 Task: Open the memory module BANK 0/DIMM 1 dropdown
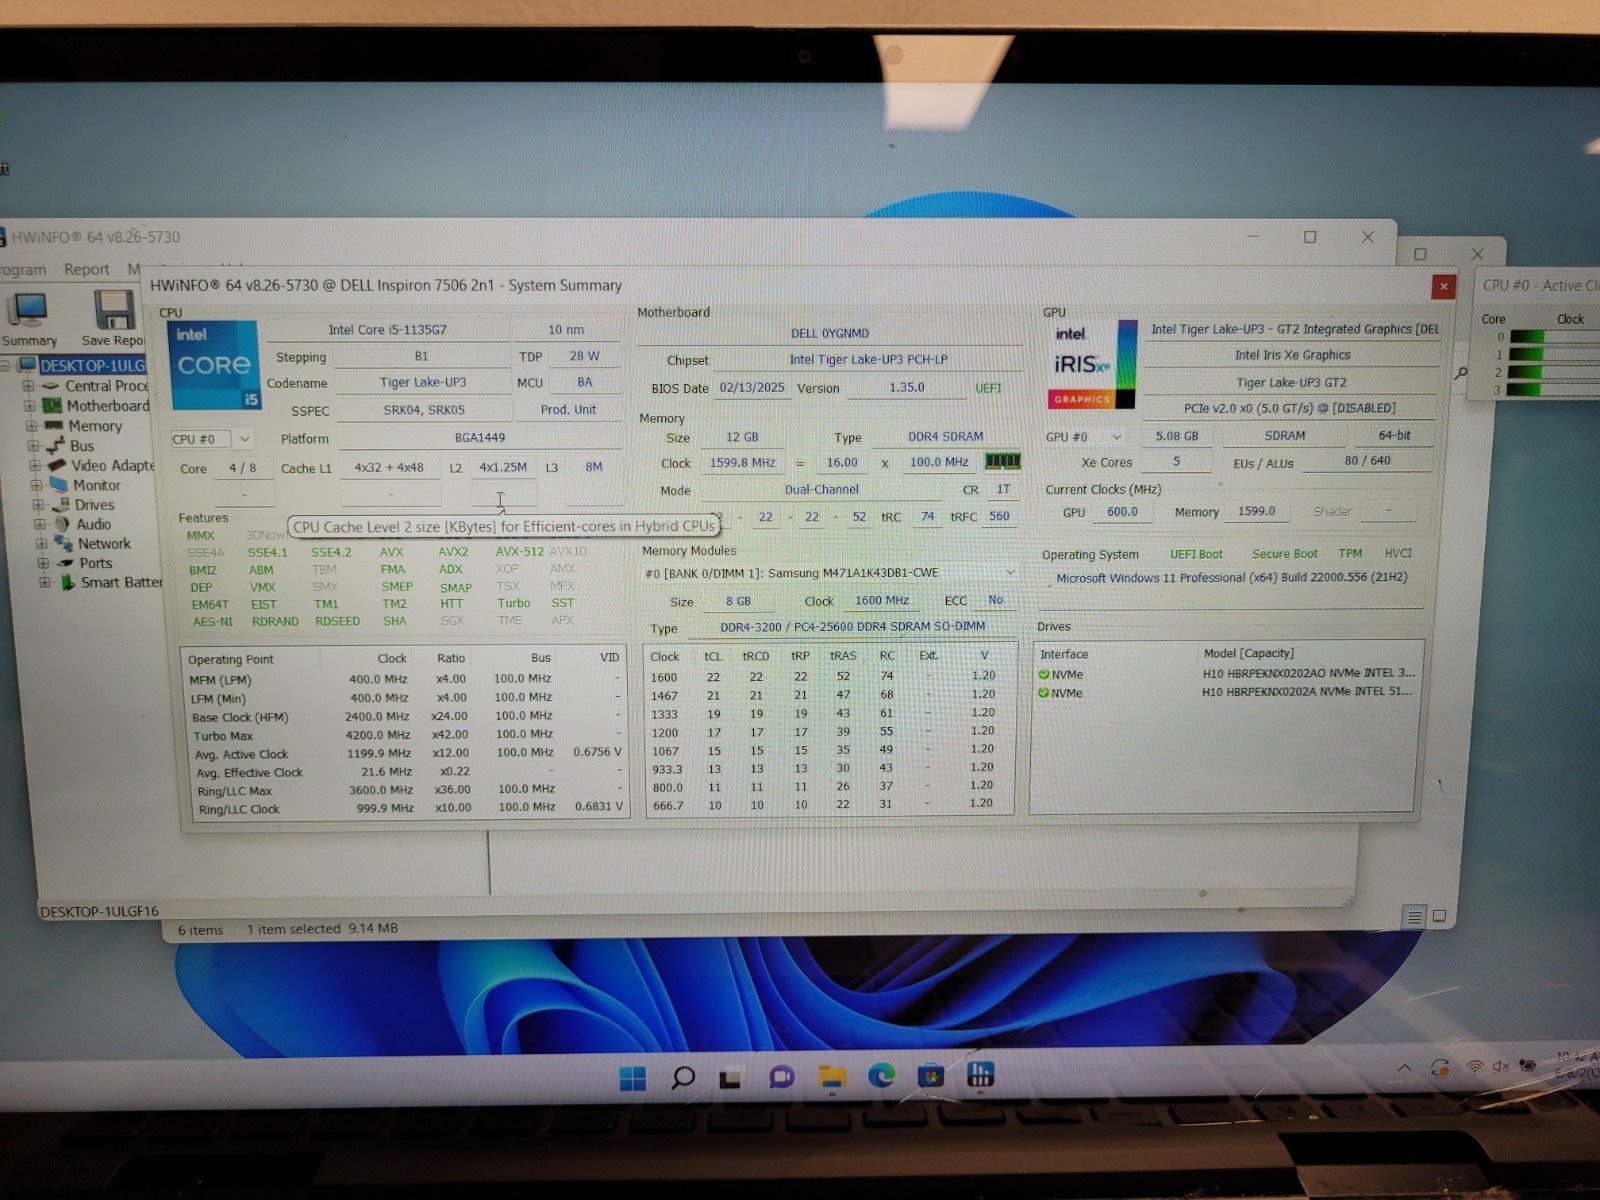click(1010, 573)
